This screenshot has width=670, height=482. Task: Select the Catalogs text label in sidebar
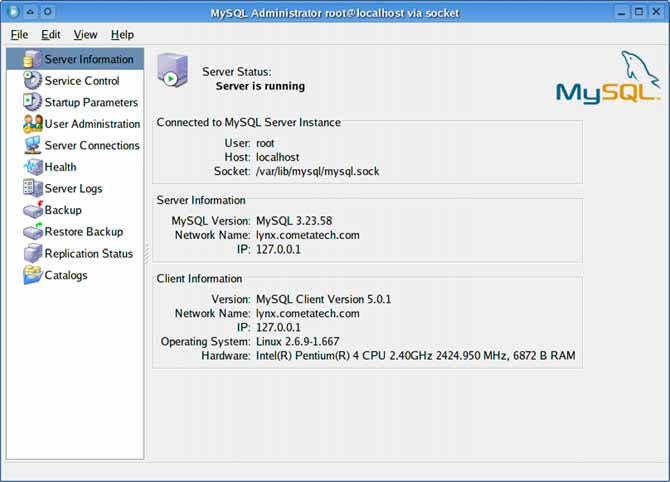coord(66,276)
